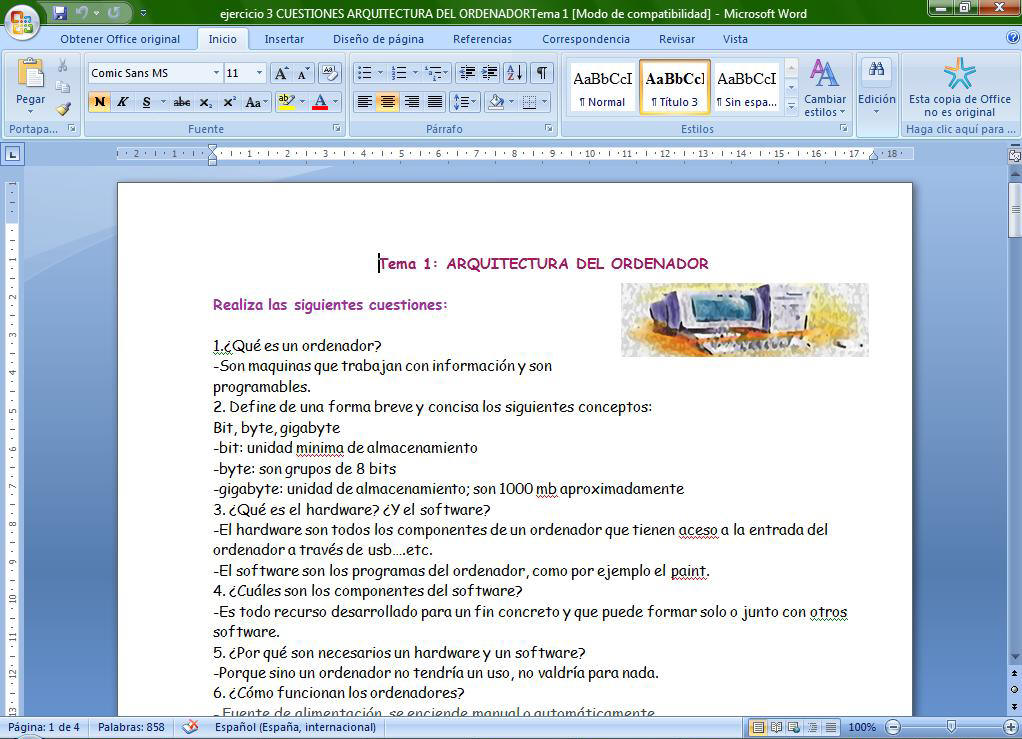
Task: Open the Referencias tab
Action: click(x=482, y=39)
